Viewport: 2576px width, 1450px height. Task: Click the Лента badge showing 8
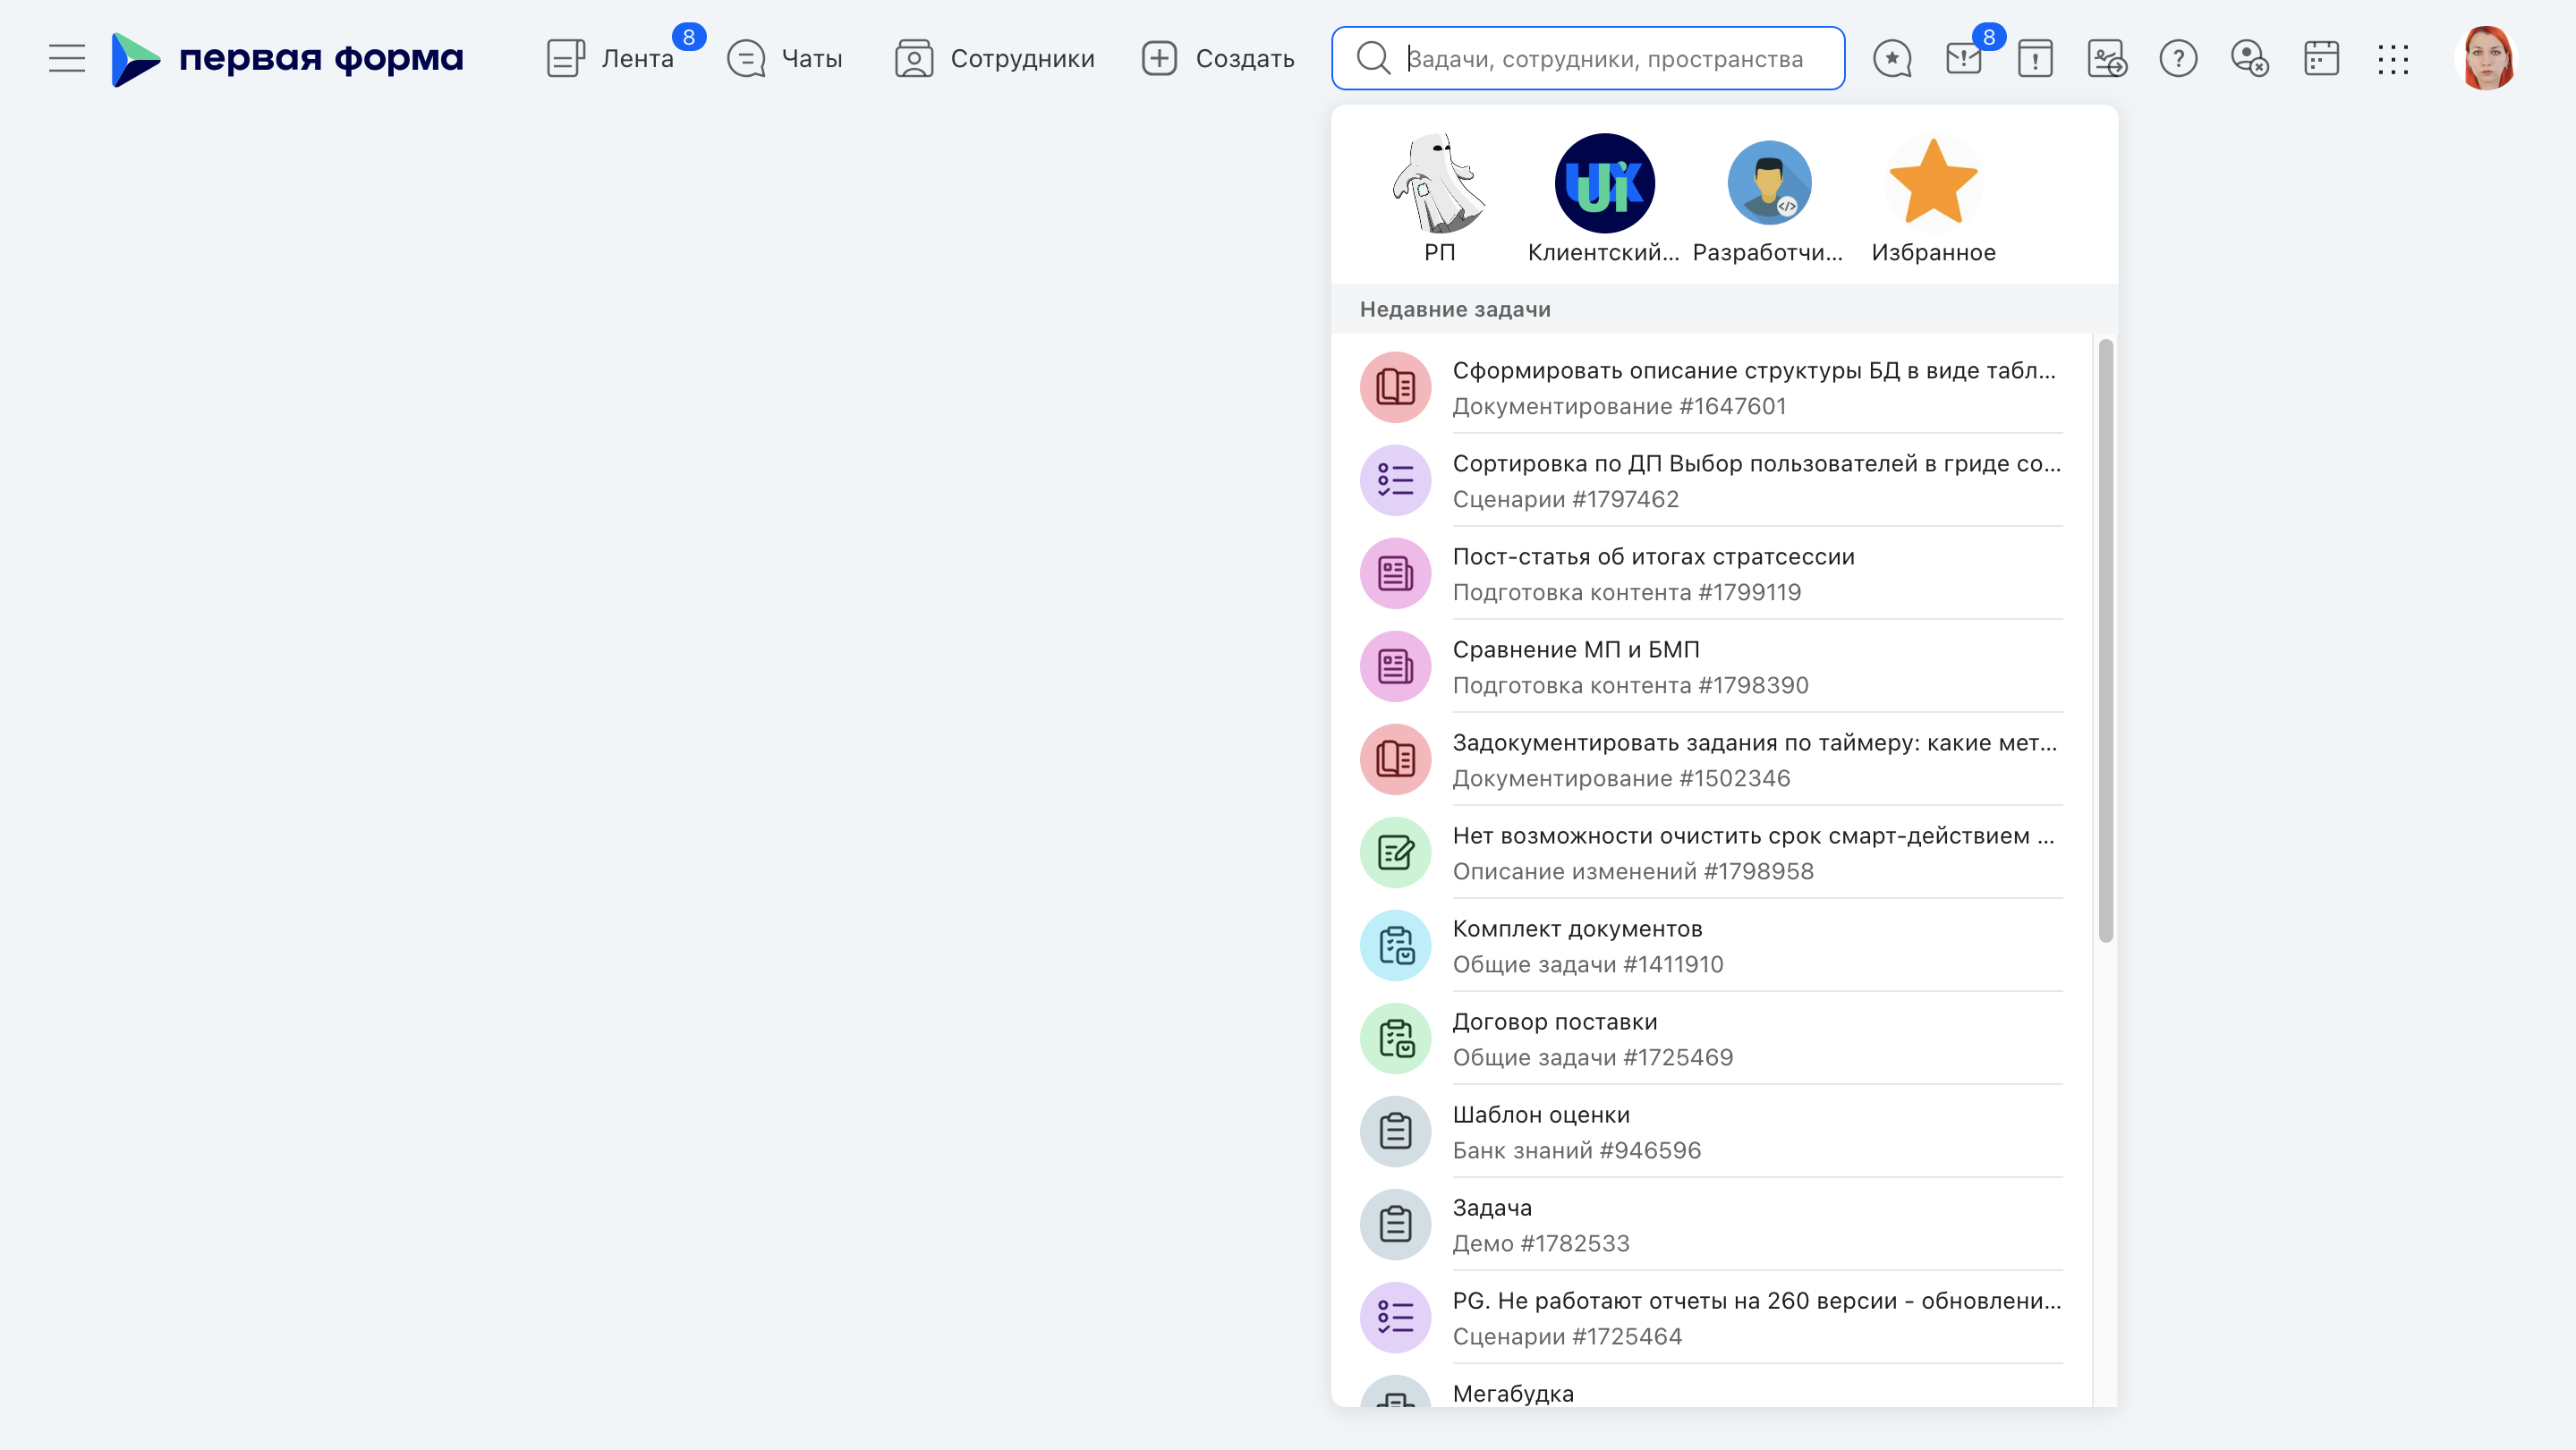click(688, 37)
